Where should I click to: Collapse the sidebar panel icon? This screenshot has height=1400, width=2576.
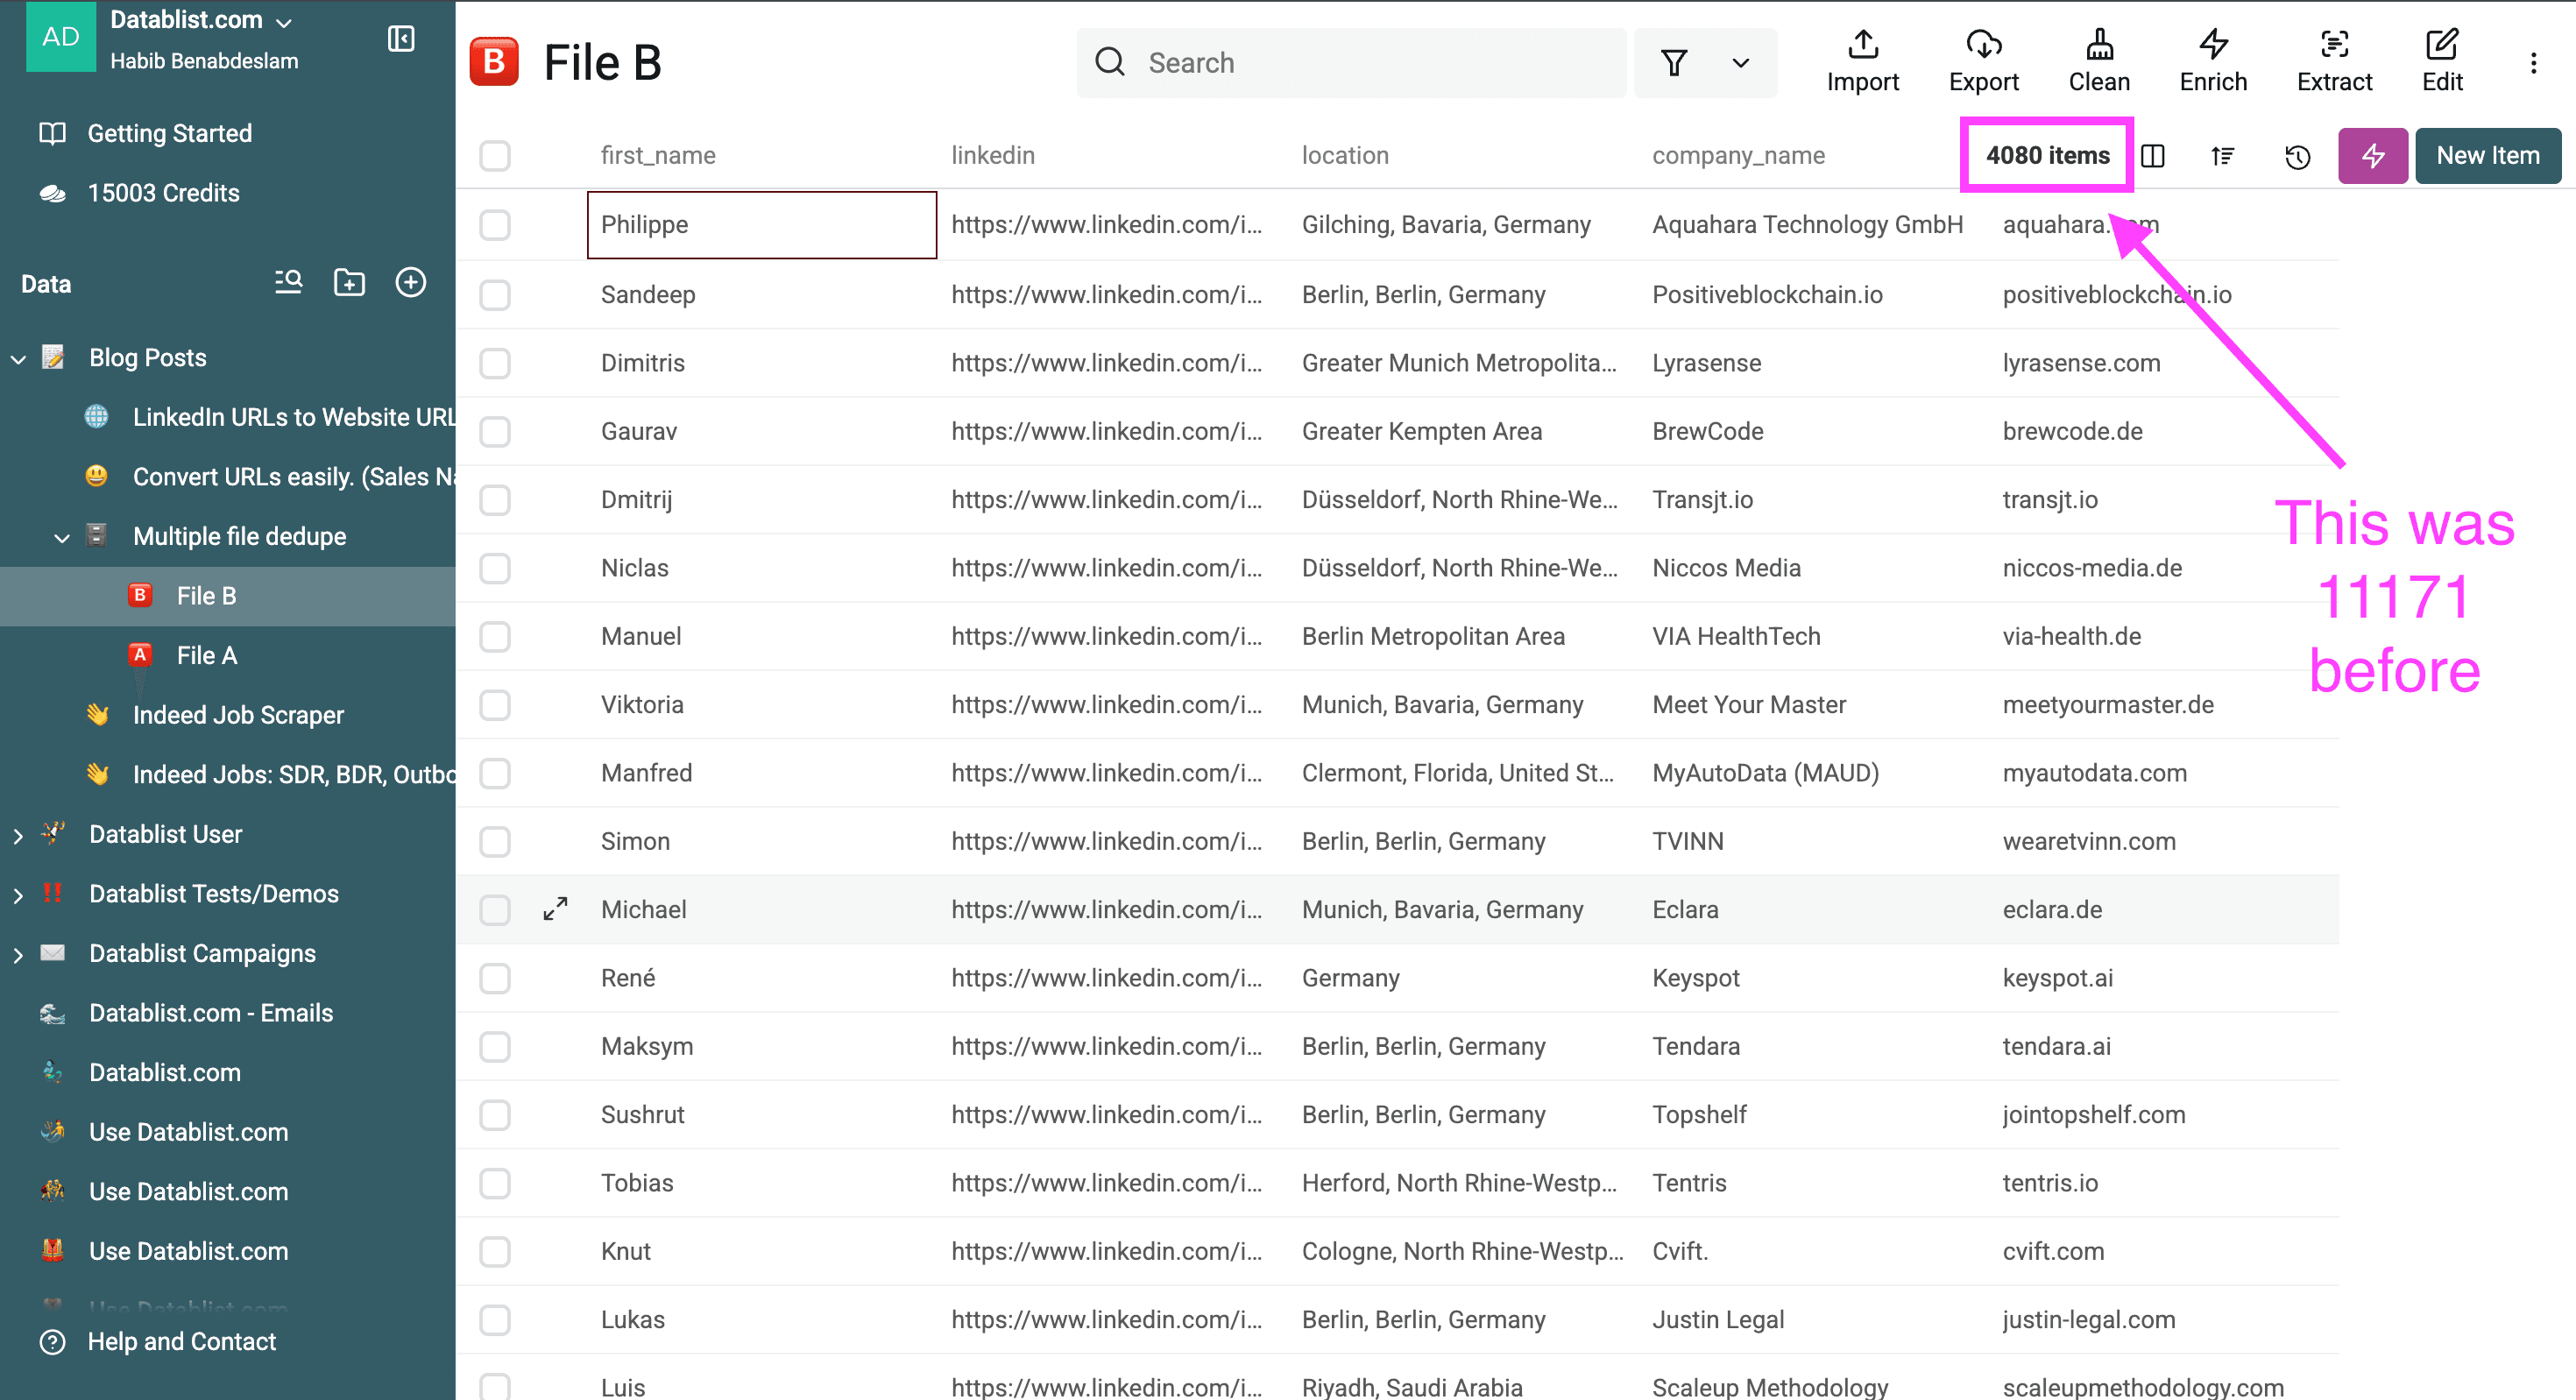[401, 39]
